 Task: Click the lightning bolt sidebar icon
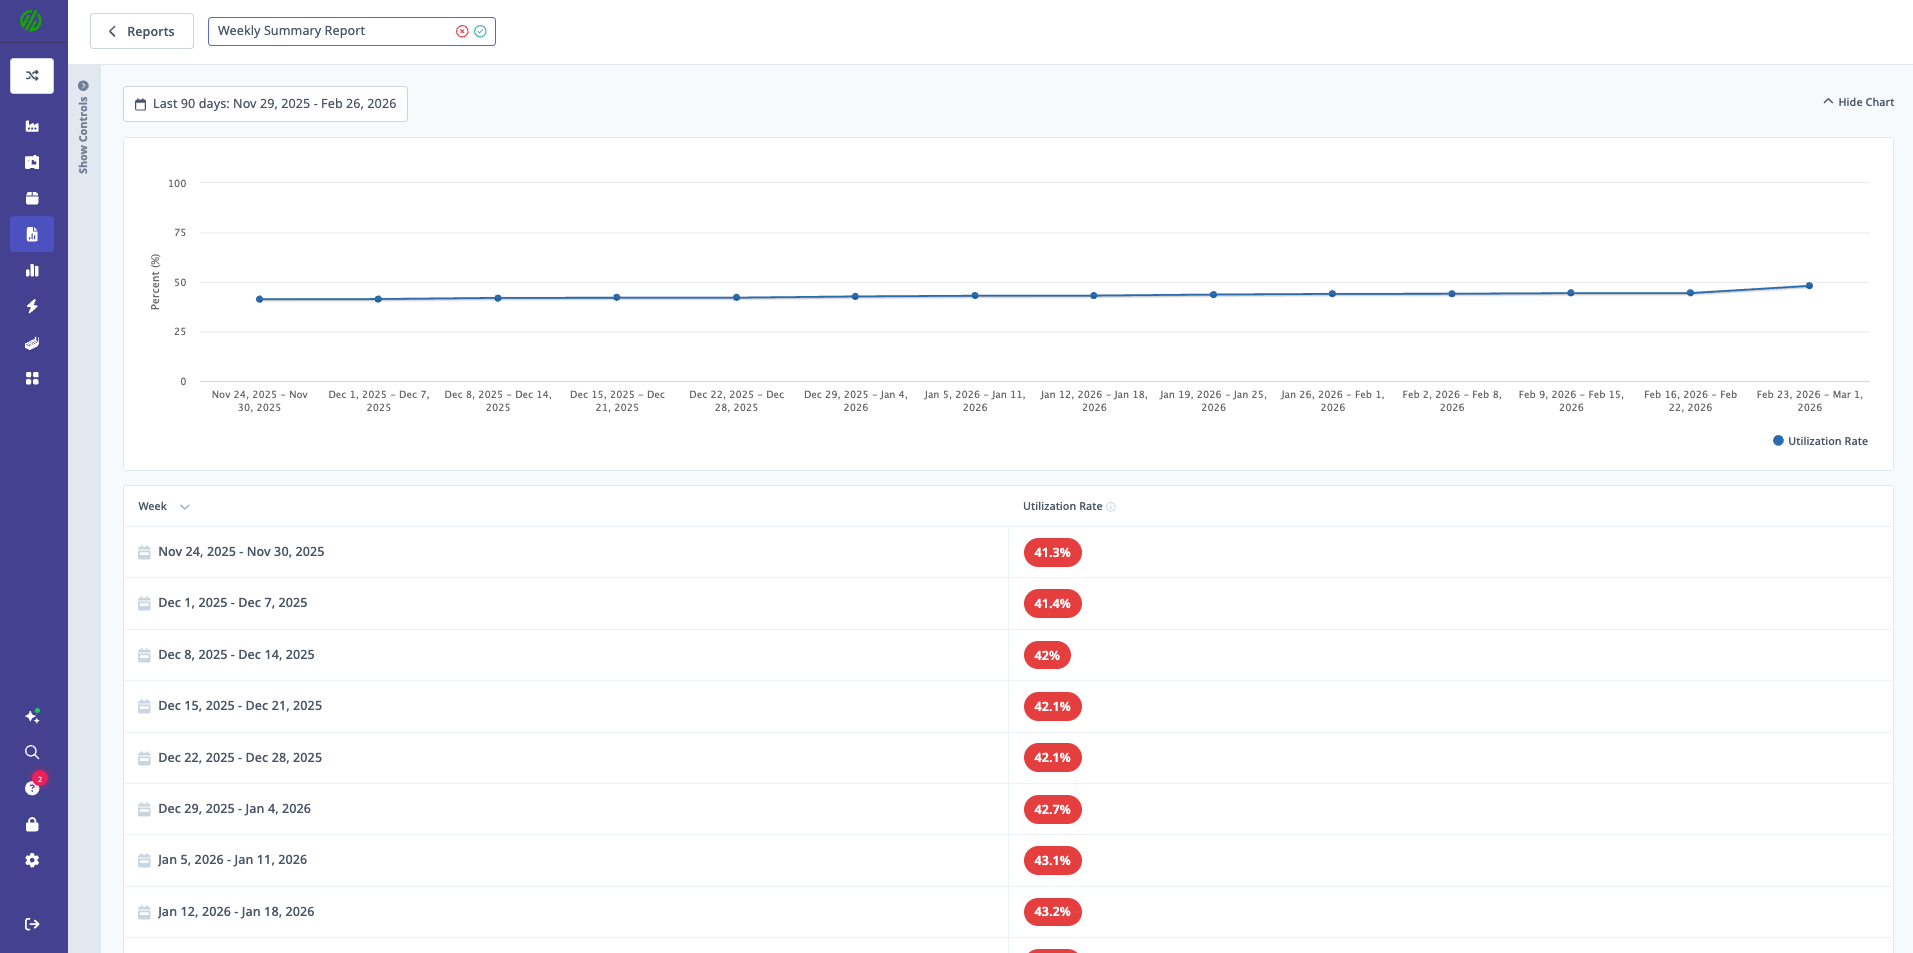coord(32,306)
